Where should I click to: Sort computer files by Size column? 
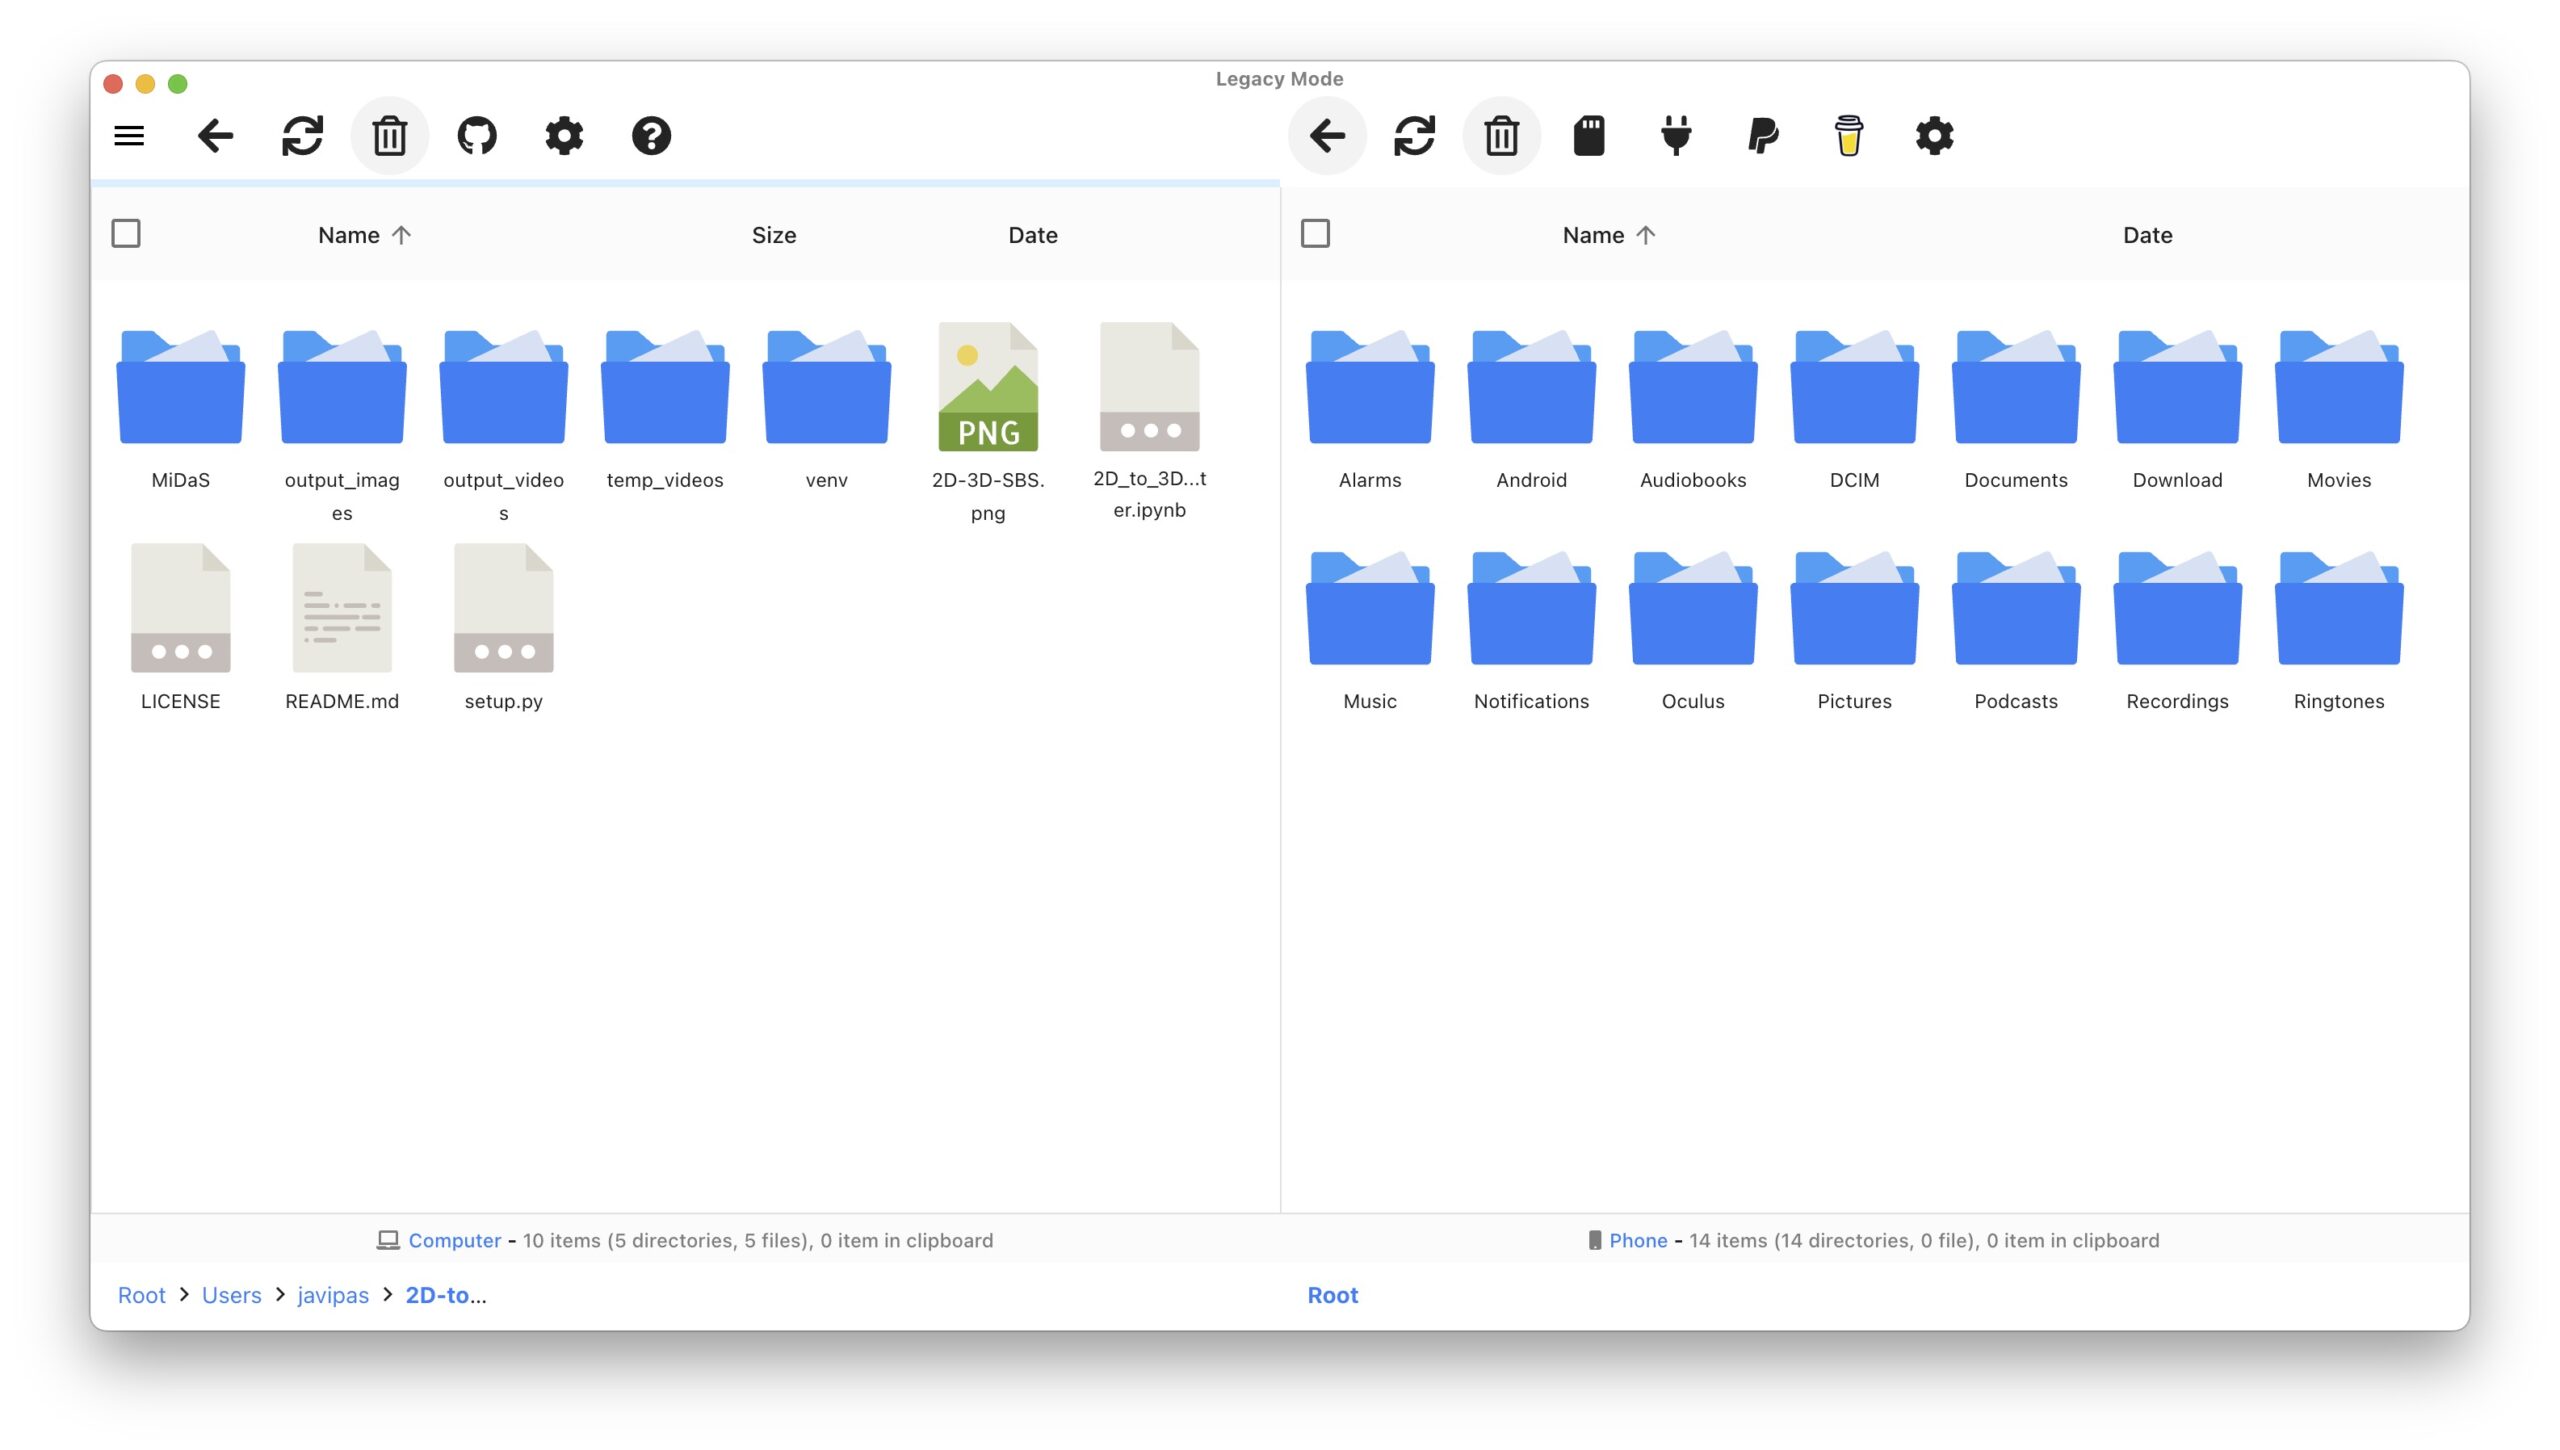773,235
